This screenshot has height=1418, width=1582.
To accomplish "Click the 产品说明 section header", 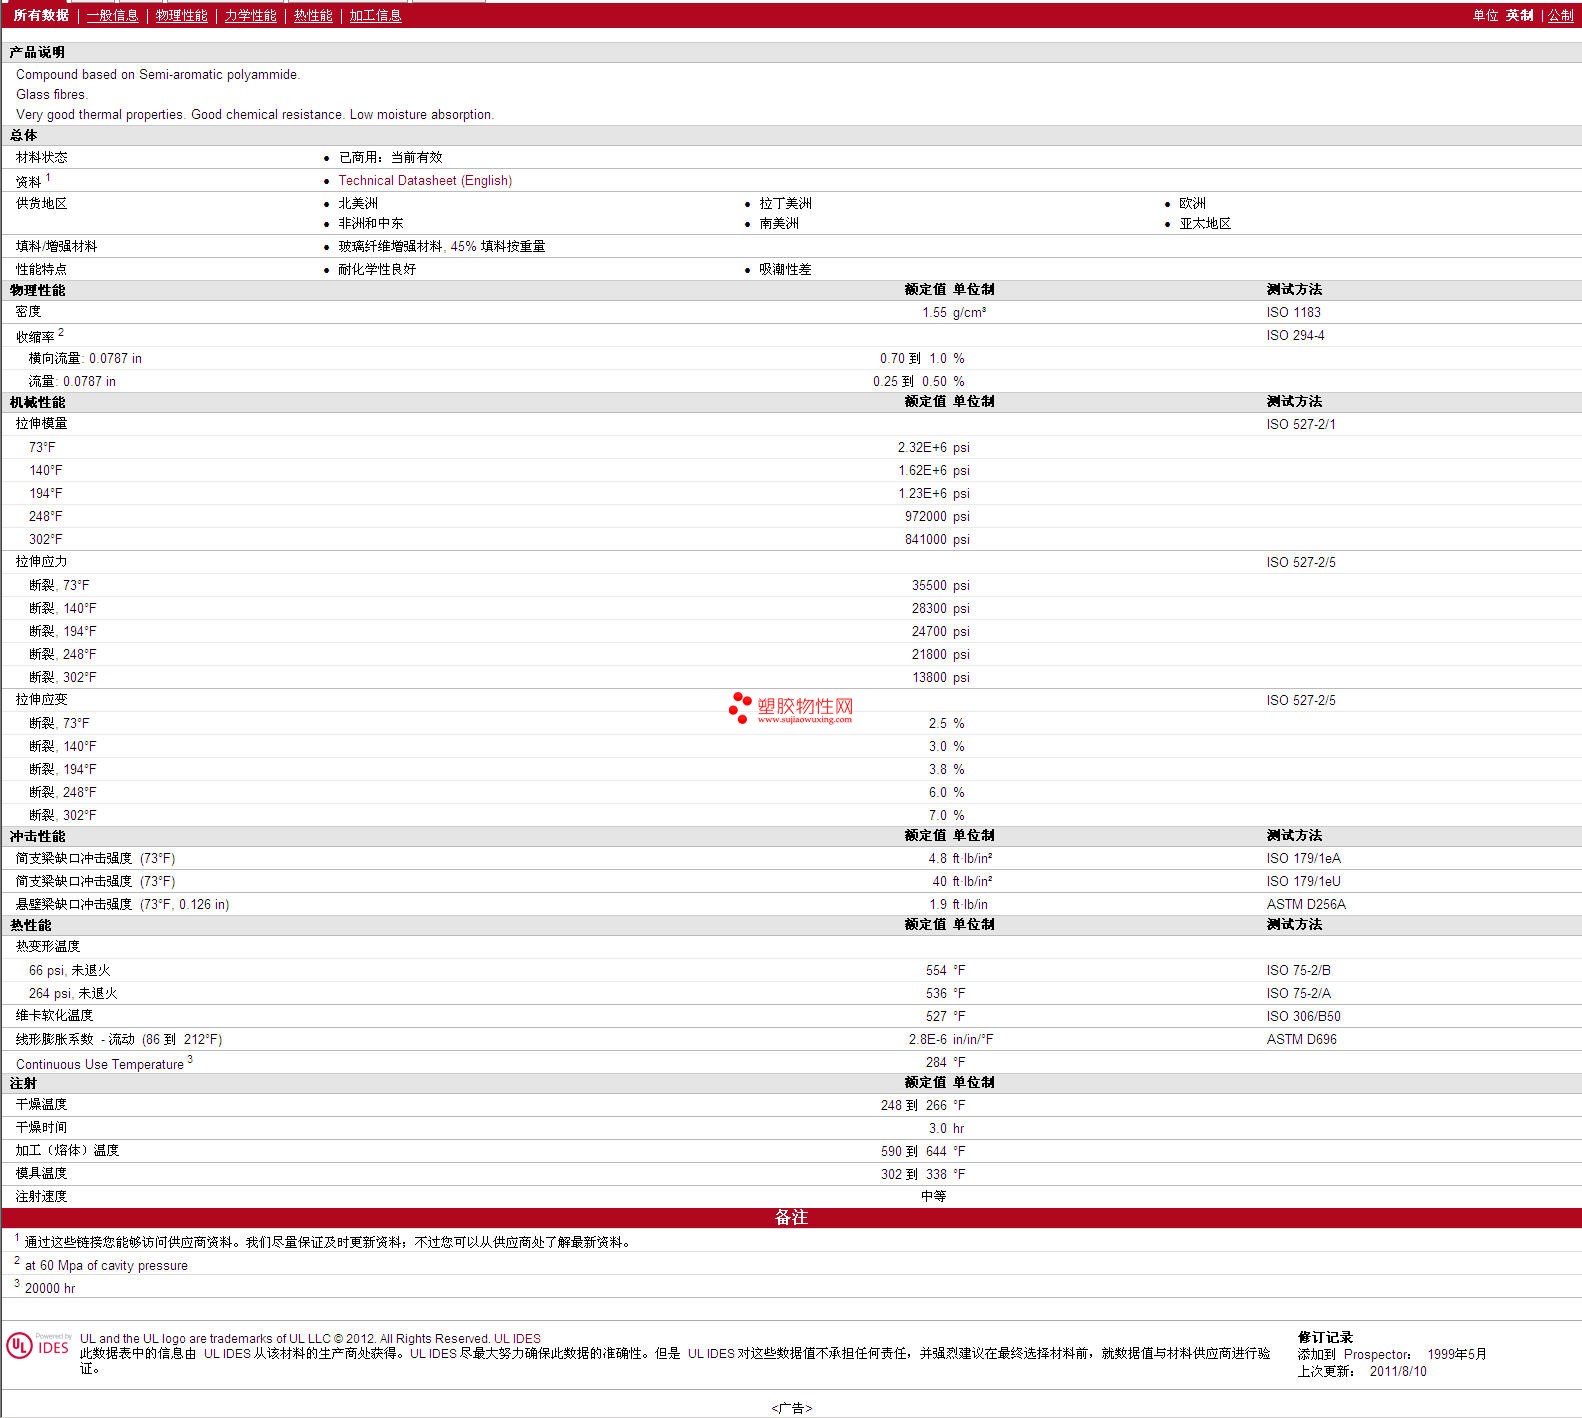I will click(37, 52).
